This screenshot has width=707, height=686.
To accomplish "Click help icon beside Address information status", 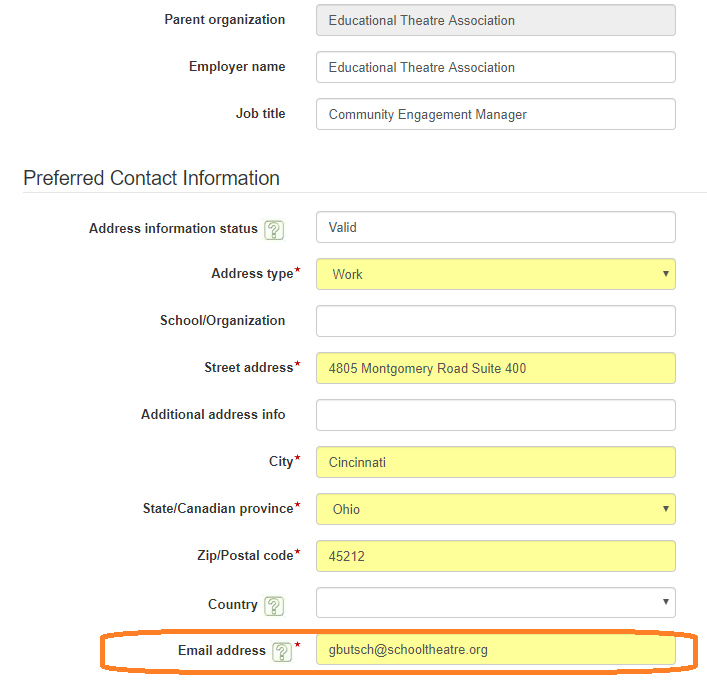I will pos(274,229).
